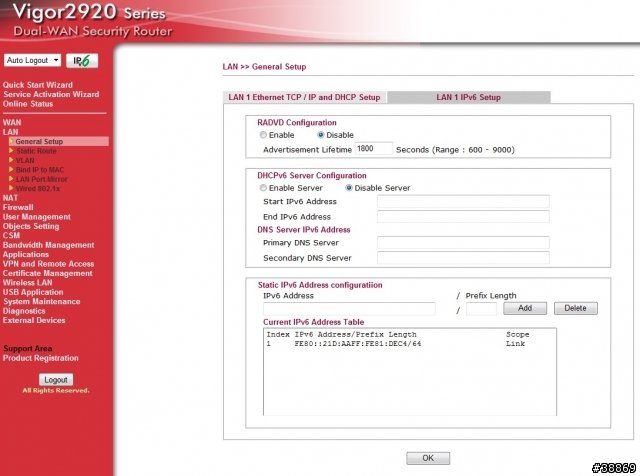640x476 pixels.
Task: Click the Add button
Action: (x=525, y=308)
